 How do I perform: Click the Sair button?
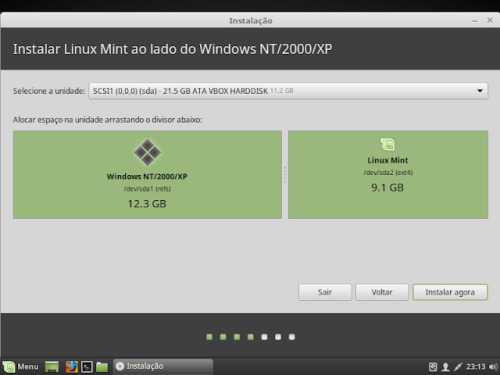point(325,292)
